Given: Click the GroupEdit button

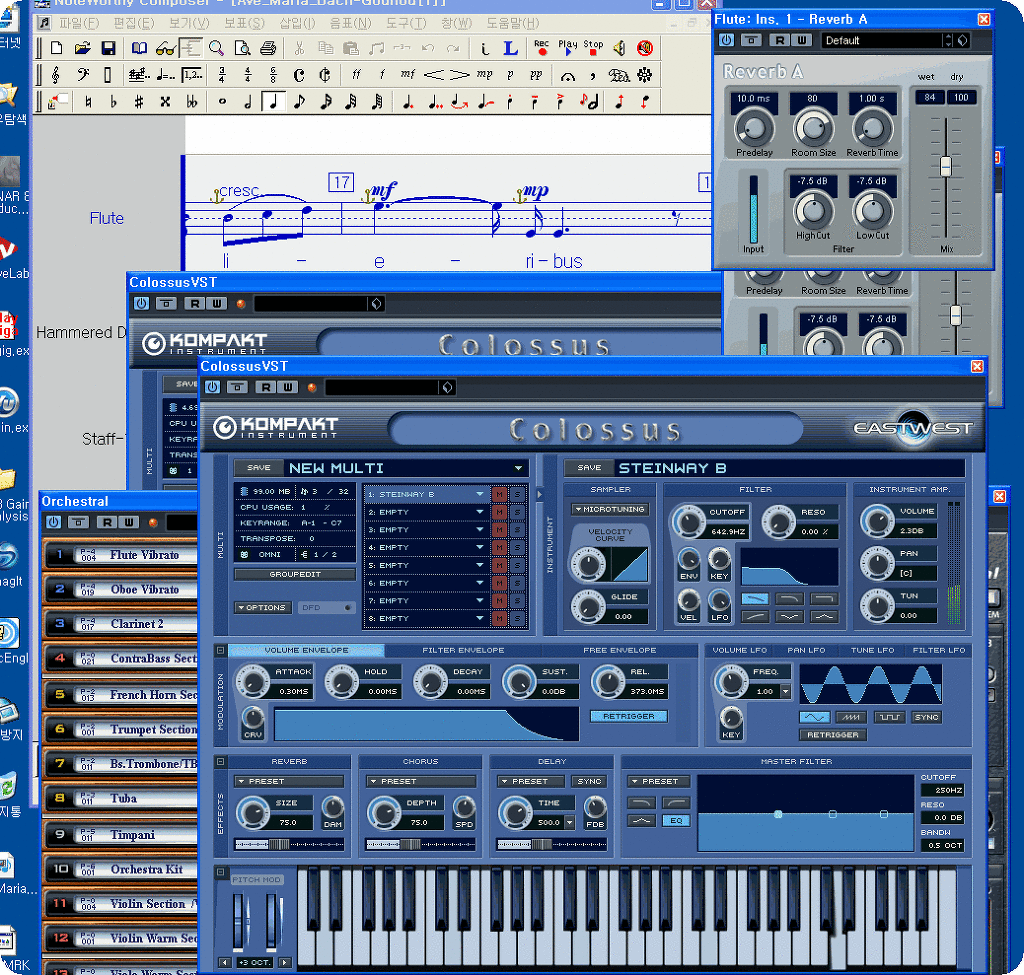Looking at the screenshot, I should pyautogui.click(x=294, y=575).
